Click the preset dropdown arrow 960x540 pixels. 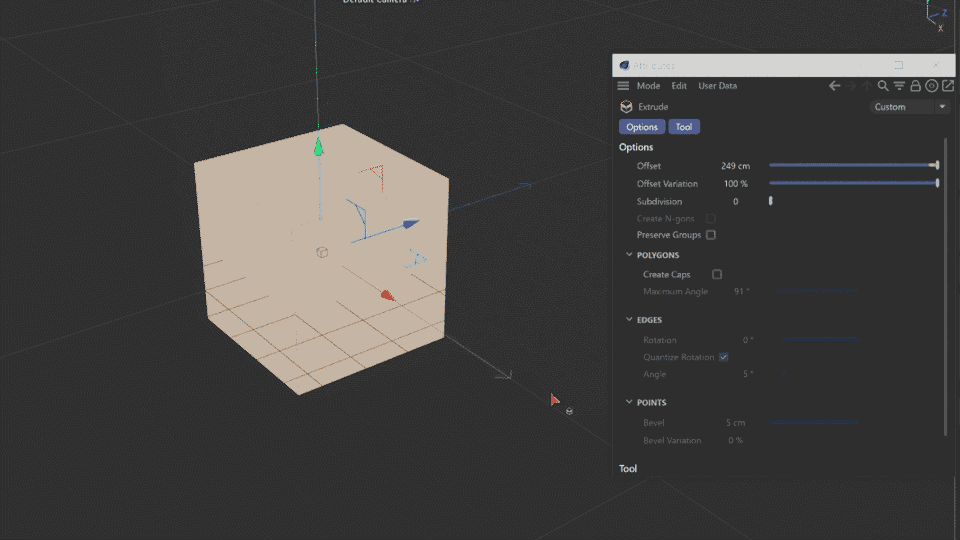click(942, 107)
